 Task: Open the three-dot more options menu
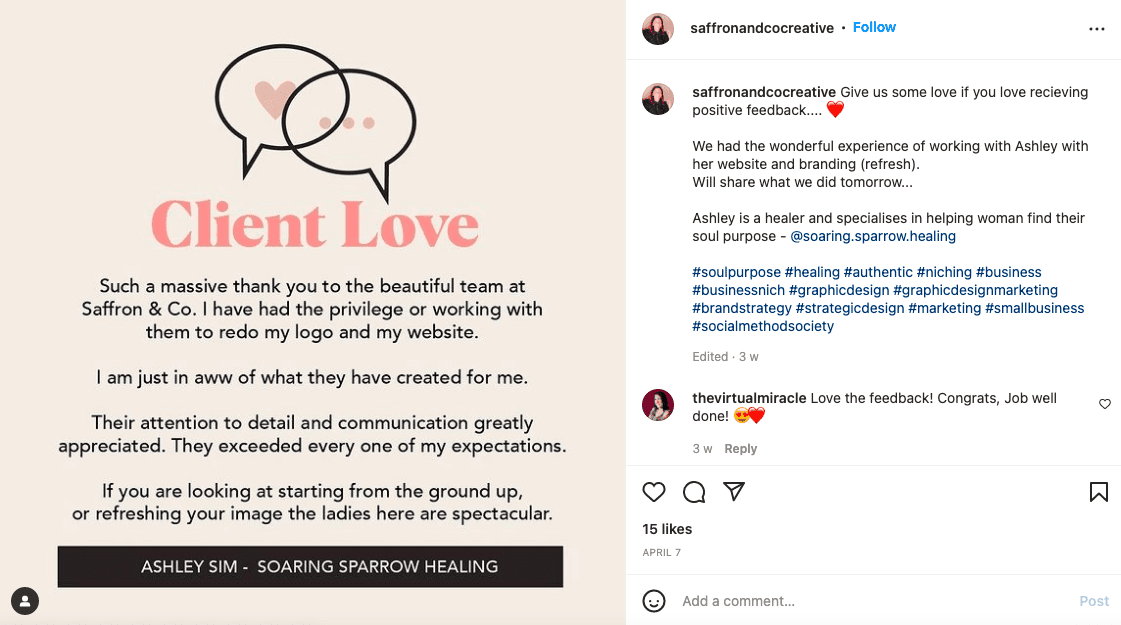coord(1097,29)
